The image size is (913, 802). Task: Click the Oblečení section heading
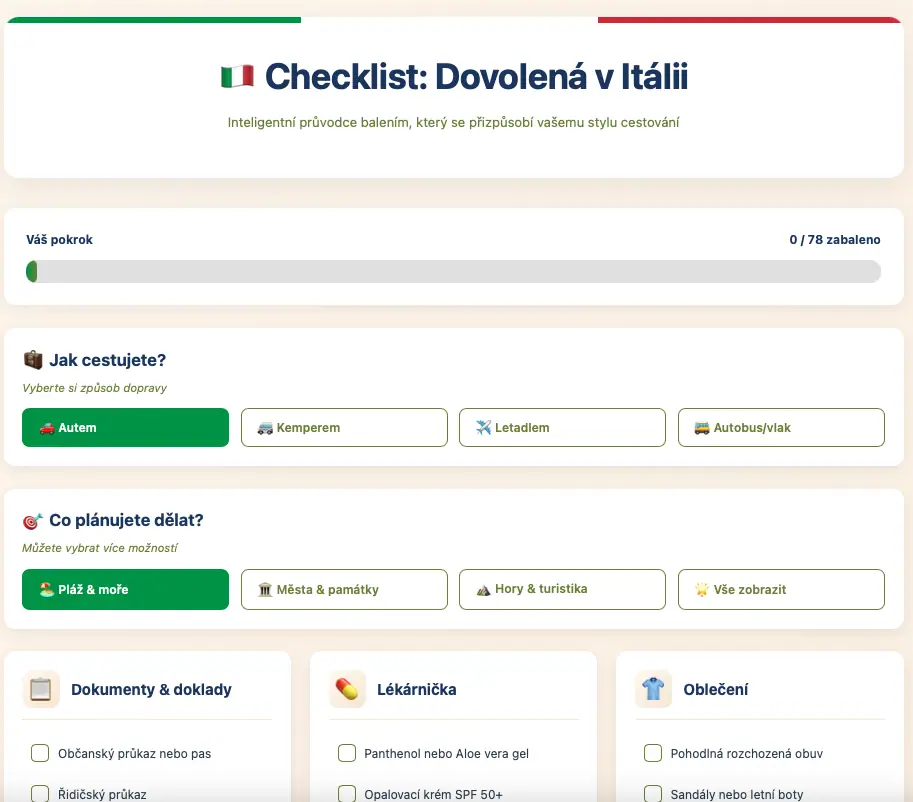click(x=716, y=690)
